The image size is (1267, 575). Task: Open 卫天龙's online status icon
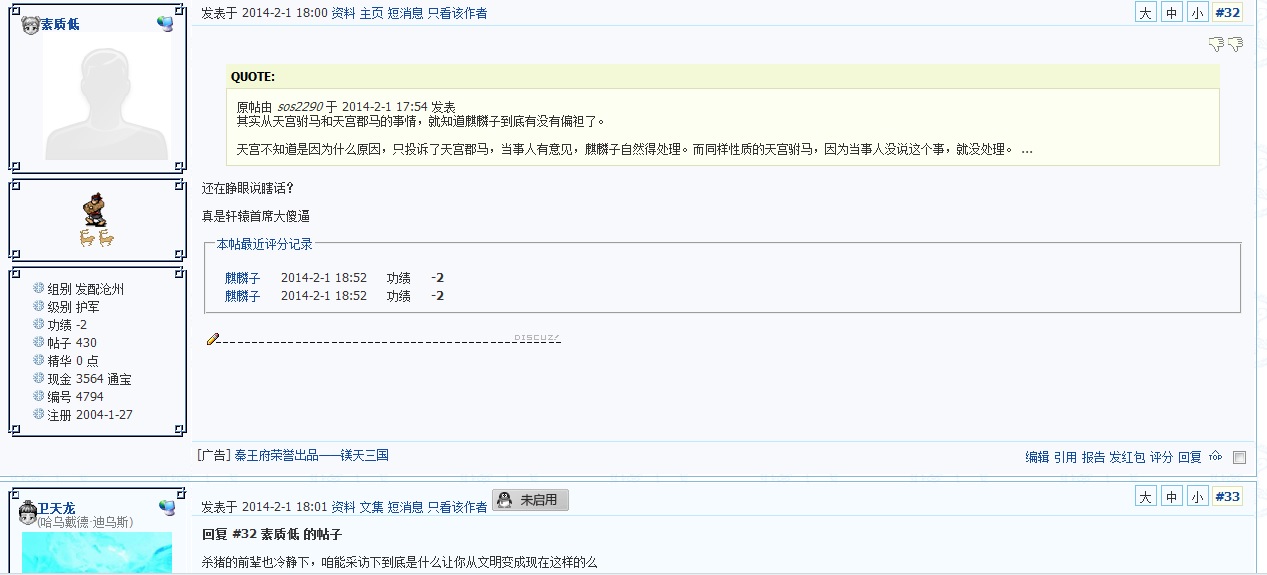(x=165, y=508)
